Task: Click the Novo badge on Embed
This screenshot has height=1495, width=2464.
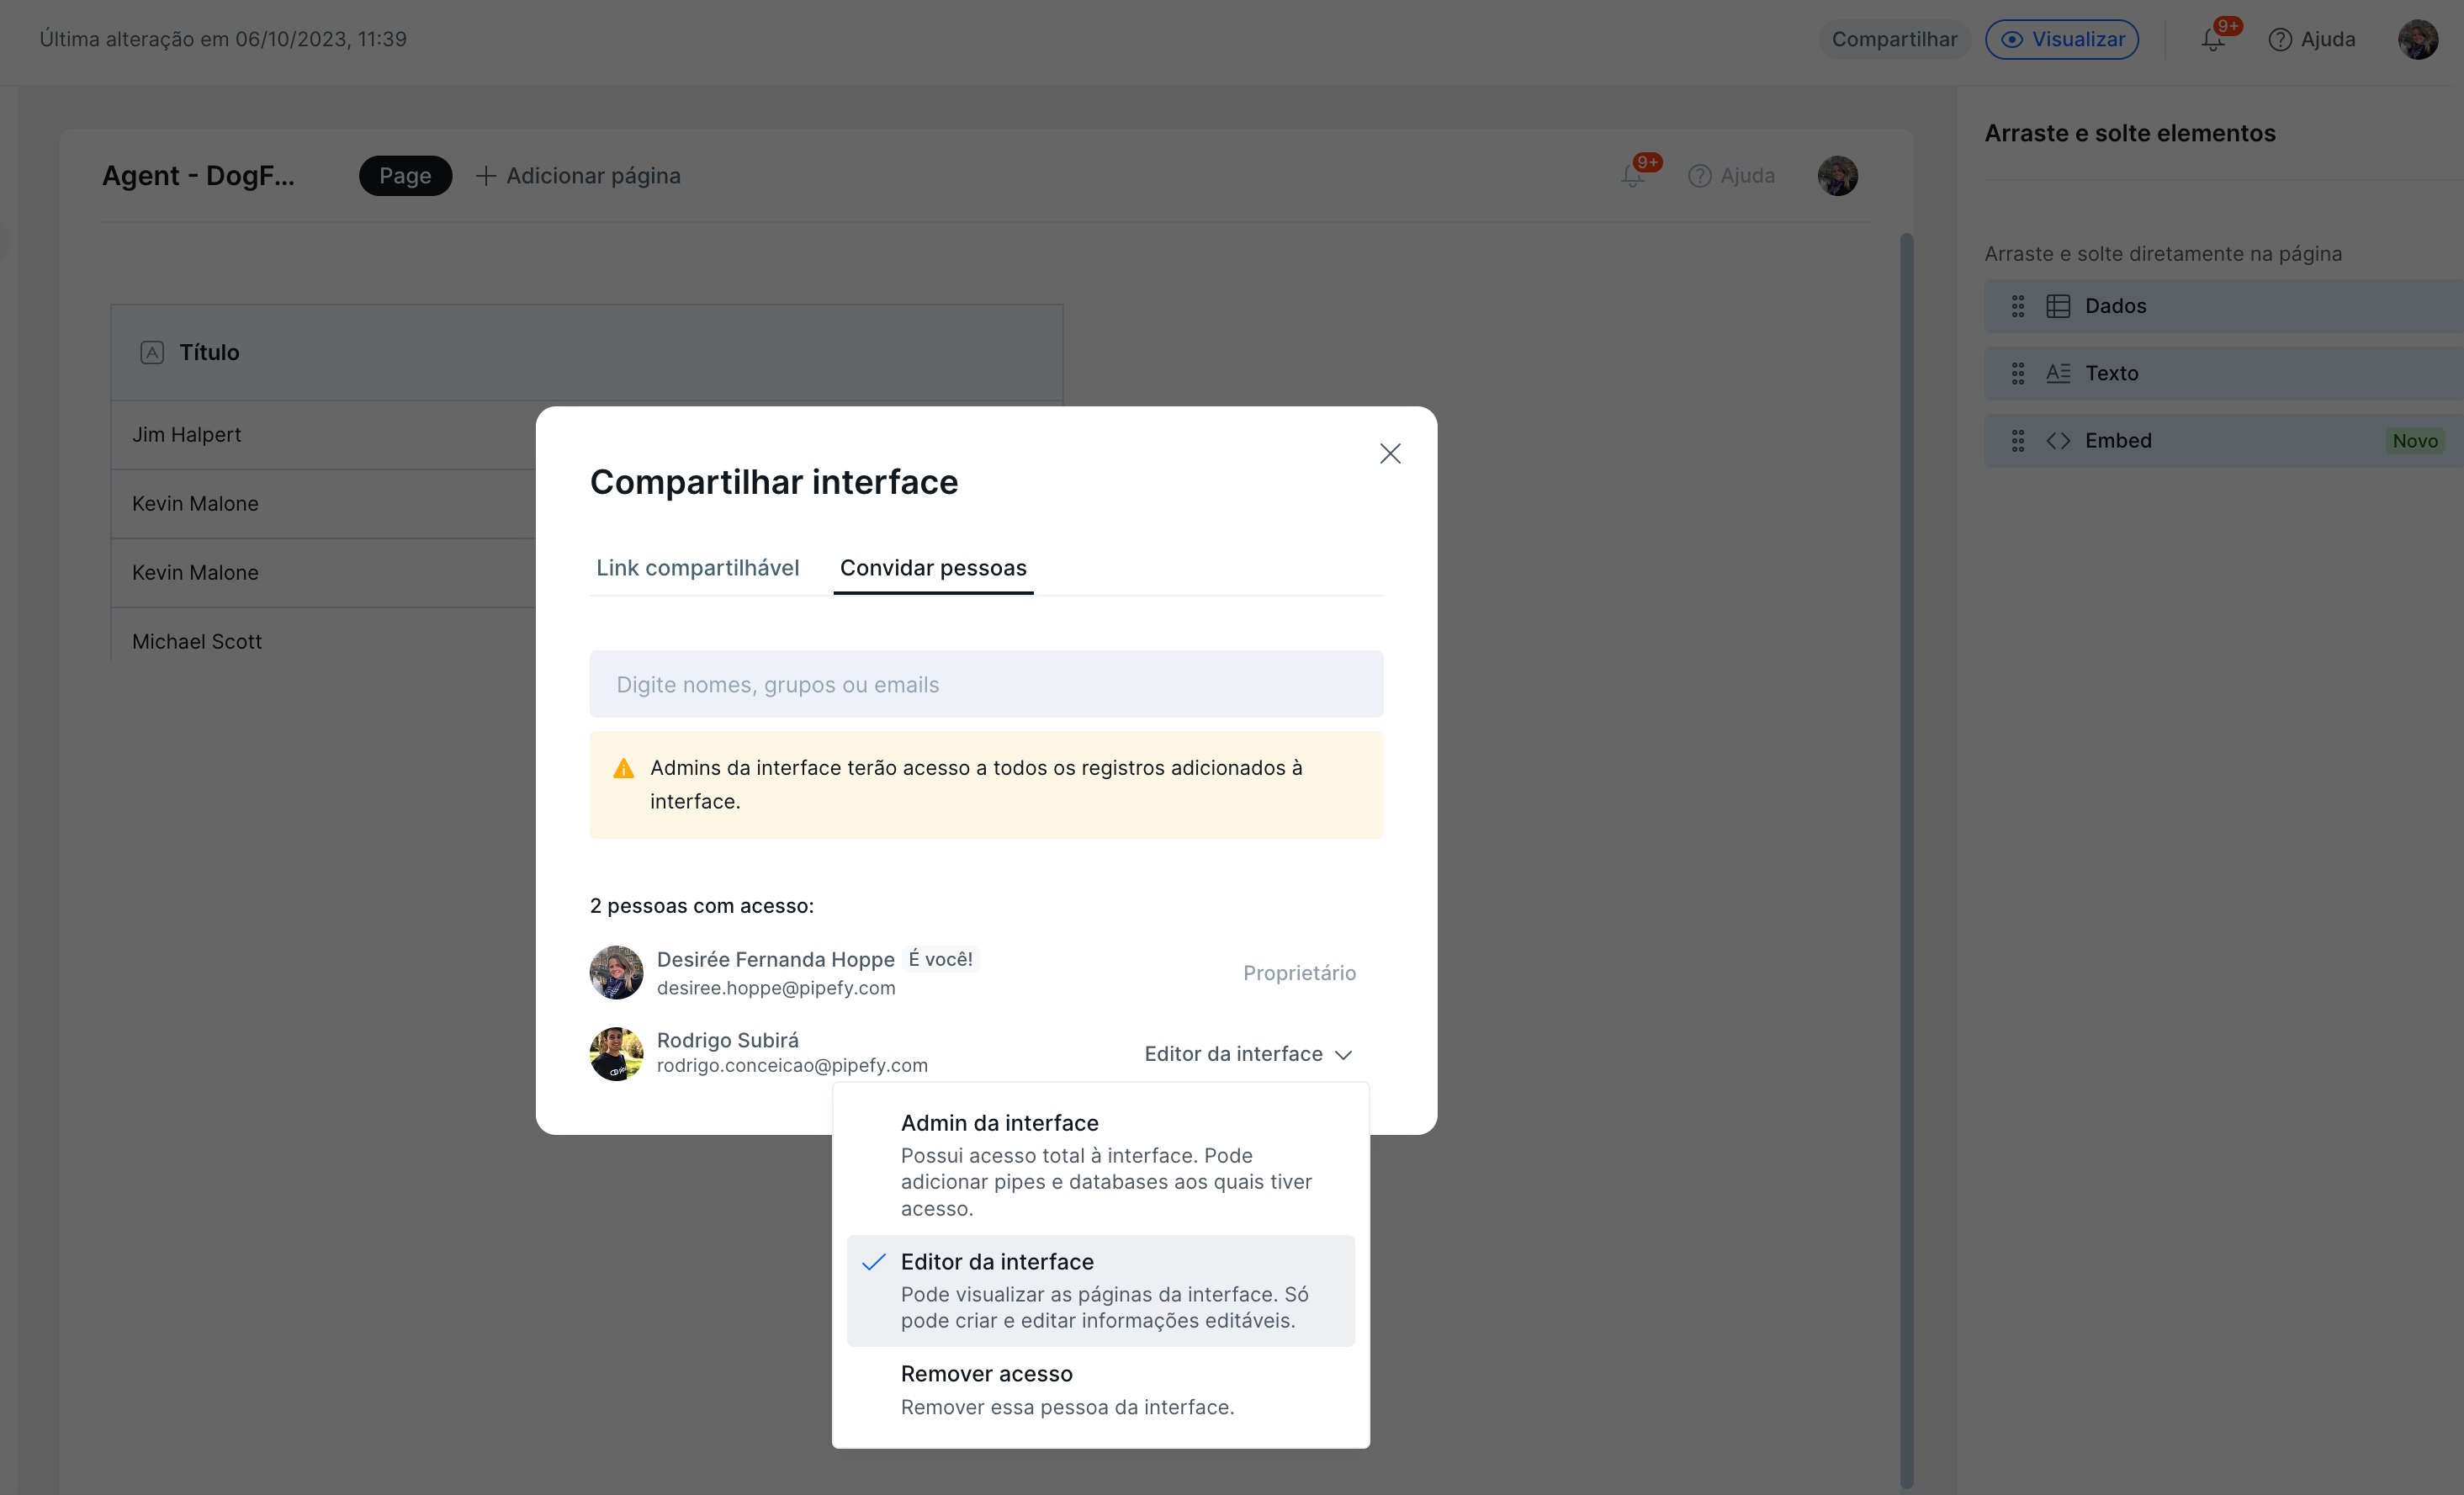Action: [x=2415, y=440]
